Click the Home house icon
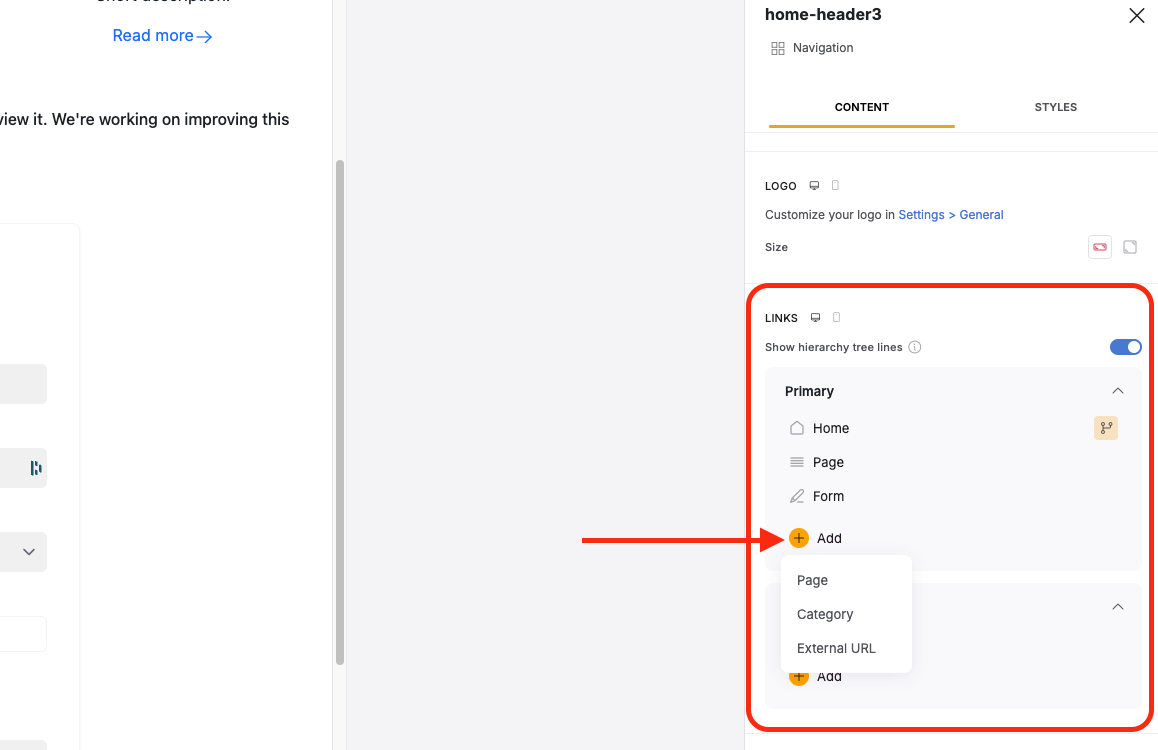 click(x=797, y=428)
